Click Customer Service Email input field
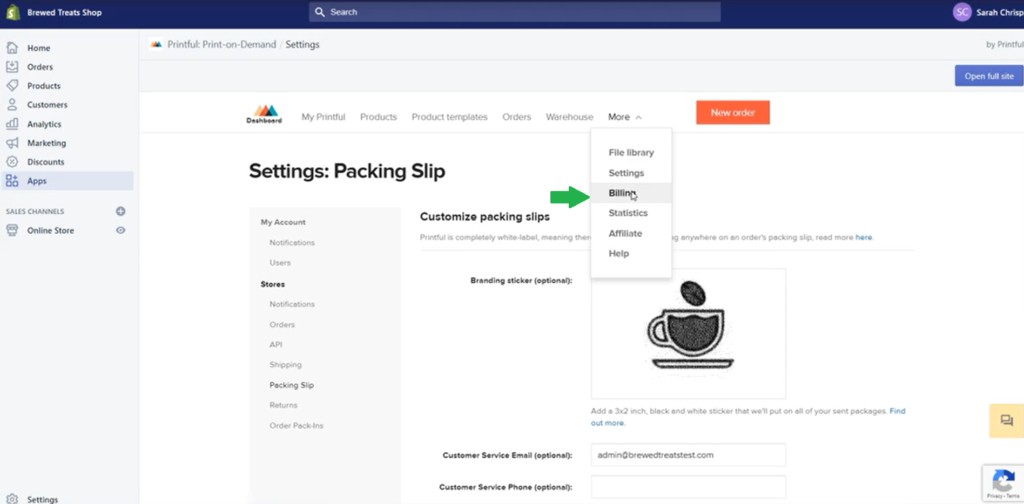Screen dimensions: 1024x504 pos(688,455)
